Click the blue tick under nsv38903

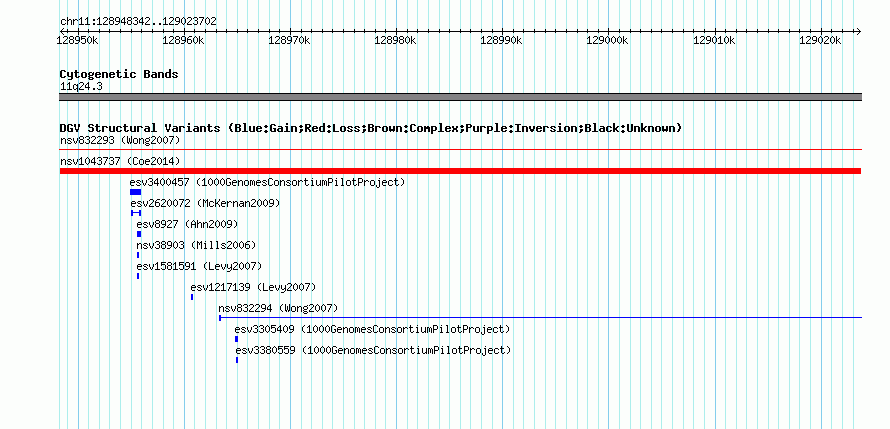[x=138, y=255]
